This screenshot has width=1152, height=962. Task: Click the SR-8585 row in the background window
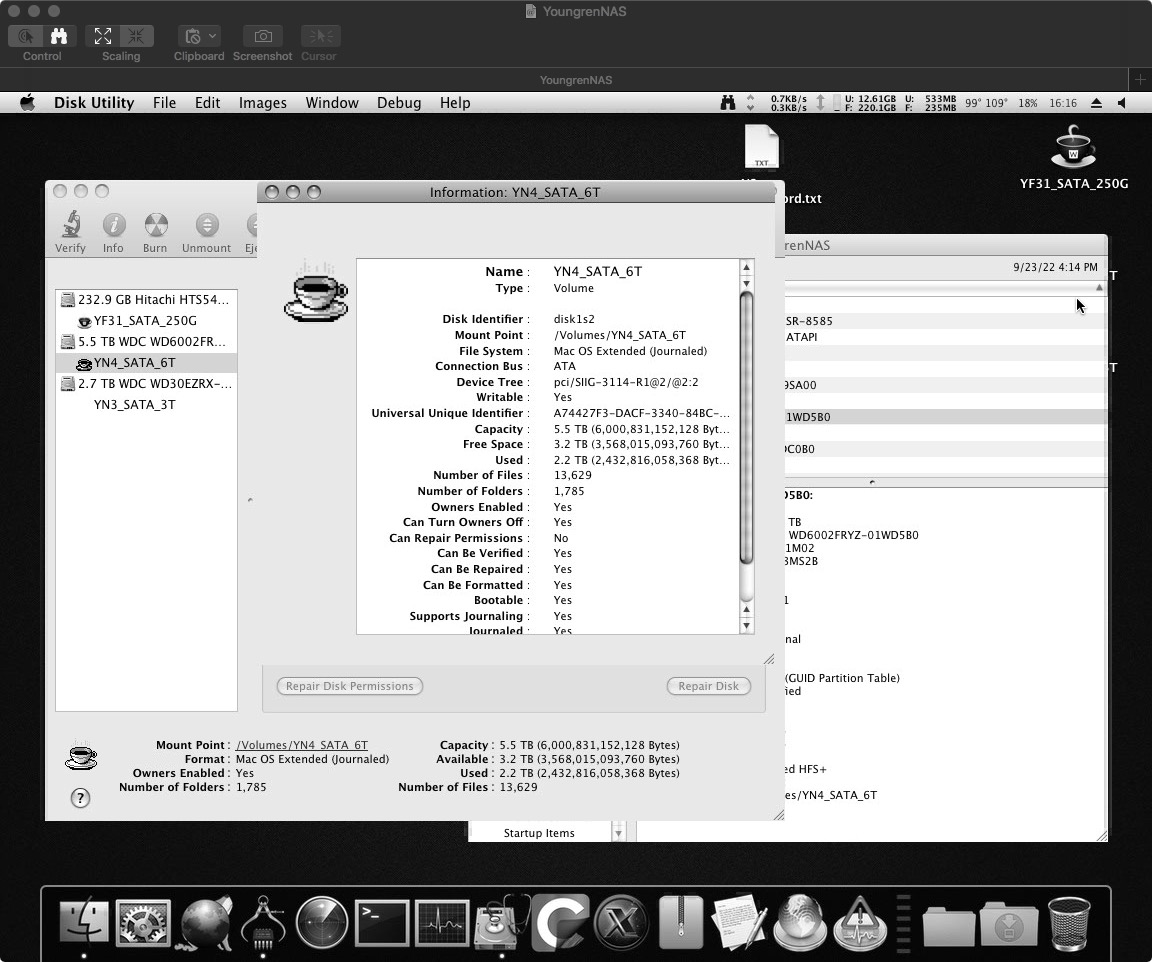pyautogui.click(x=946, y=321)
